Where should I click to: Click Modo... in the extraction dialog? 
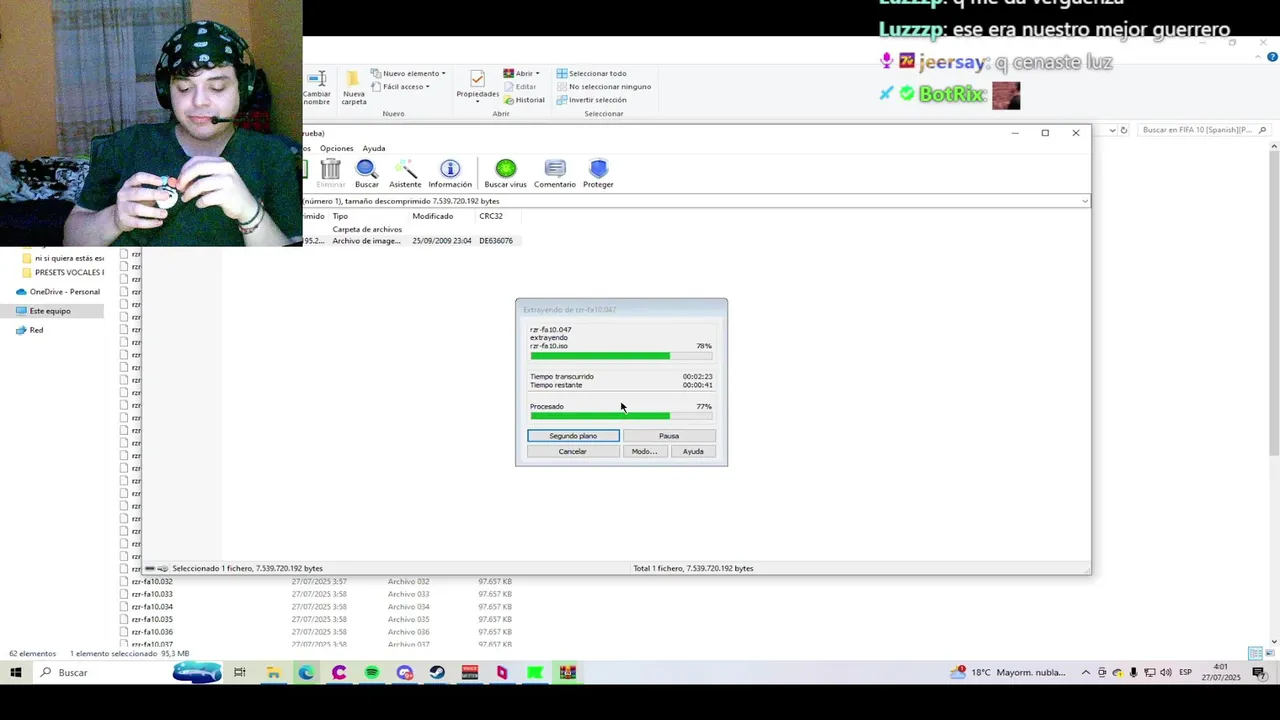tap(644, 451)
